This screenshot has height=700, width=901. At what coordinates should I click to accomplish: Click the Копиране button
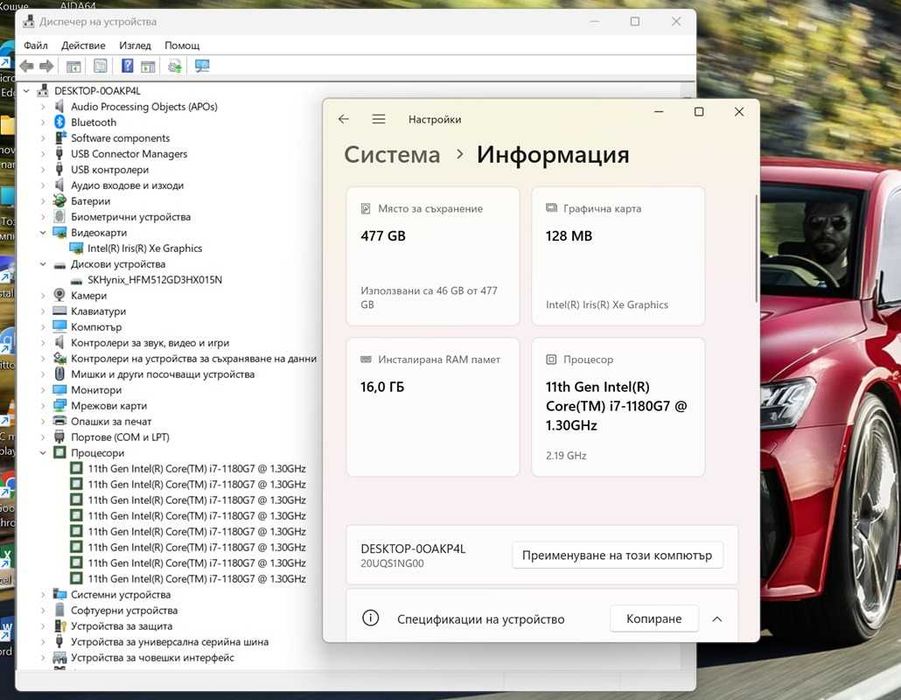click(654, 618)
